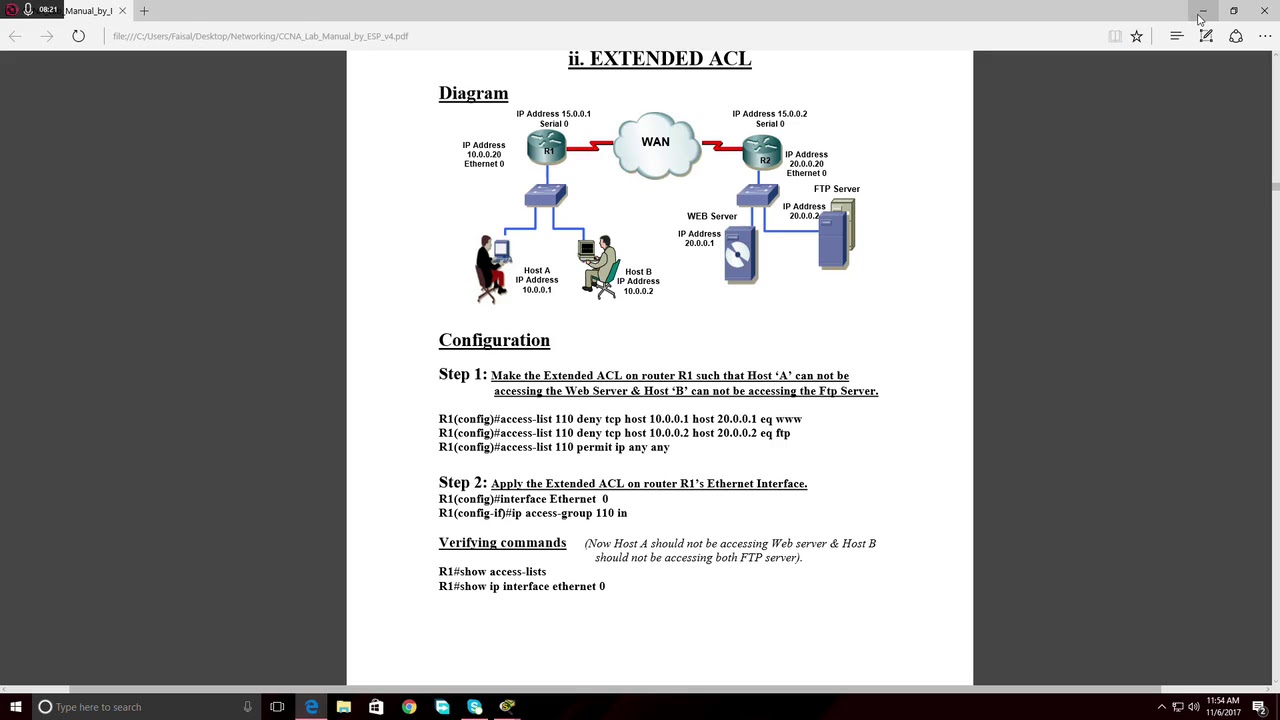Open Task View on taskbar
Screen dimensions: 1280x720
pos(277,707)
